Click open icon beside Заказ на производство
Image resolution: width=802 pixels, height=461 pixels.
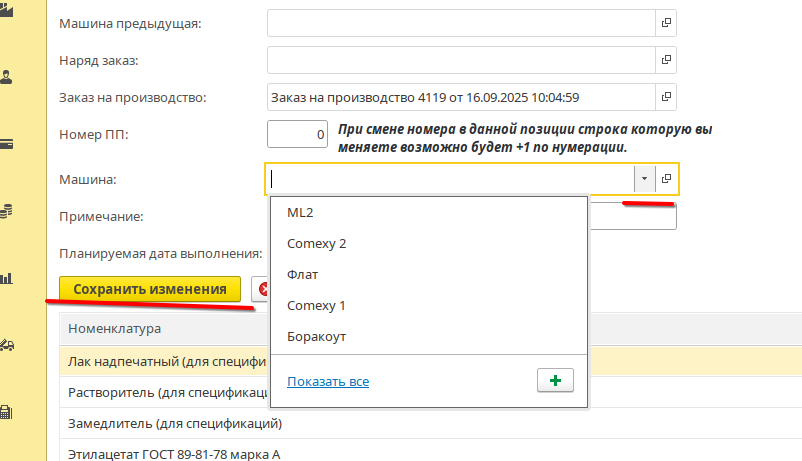click(667, 97)
